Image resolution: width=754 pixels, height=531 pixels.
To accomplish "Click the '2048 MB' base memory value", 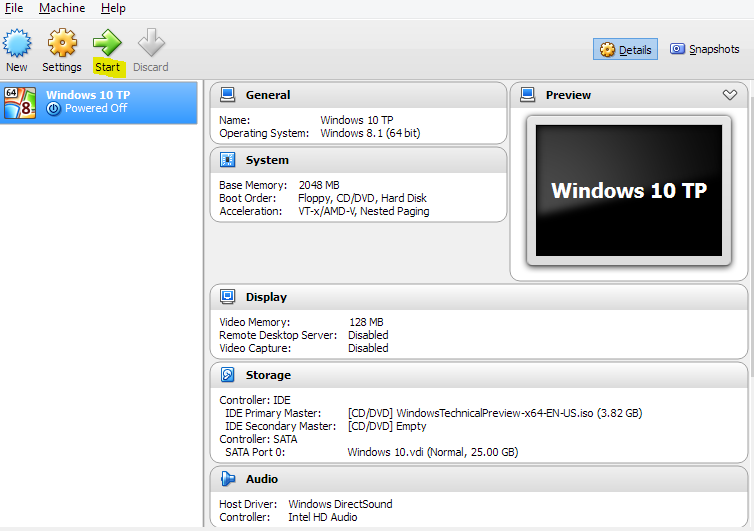I will click(x=319, y=185).
